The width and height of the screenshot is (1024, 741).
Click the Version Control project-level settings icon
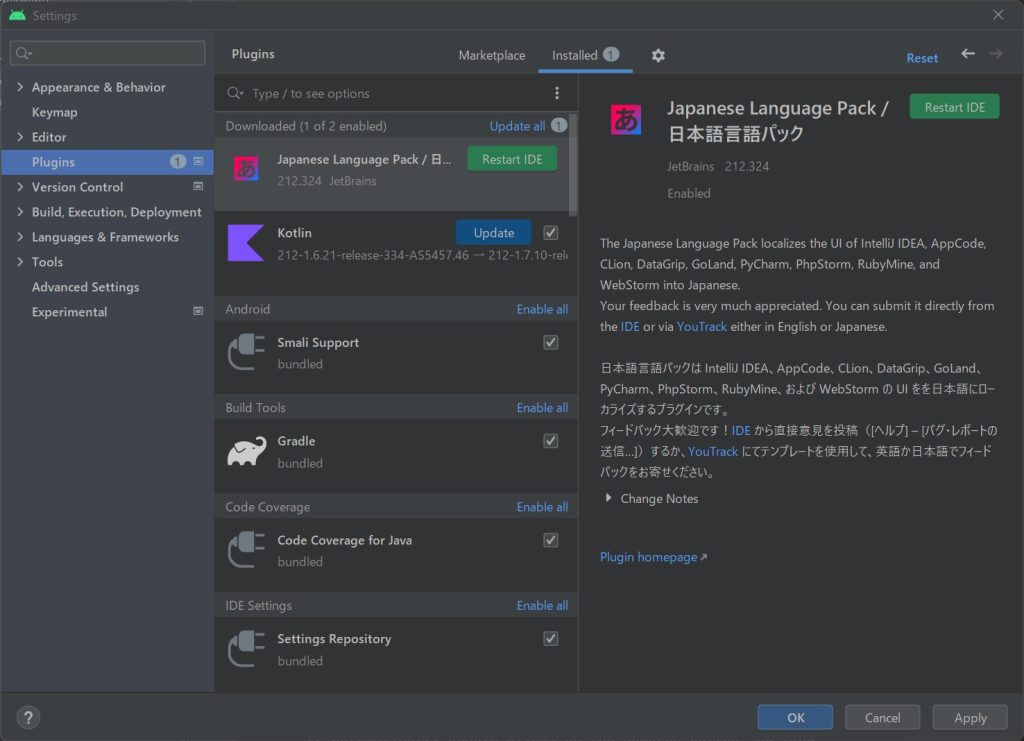click(x=198, y=186)
